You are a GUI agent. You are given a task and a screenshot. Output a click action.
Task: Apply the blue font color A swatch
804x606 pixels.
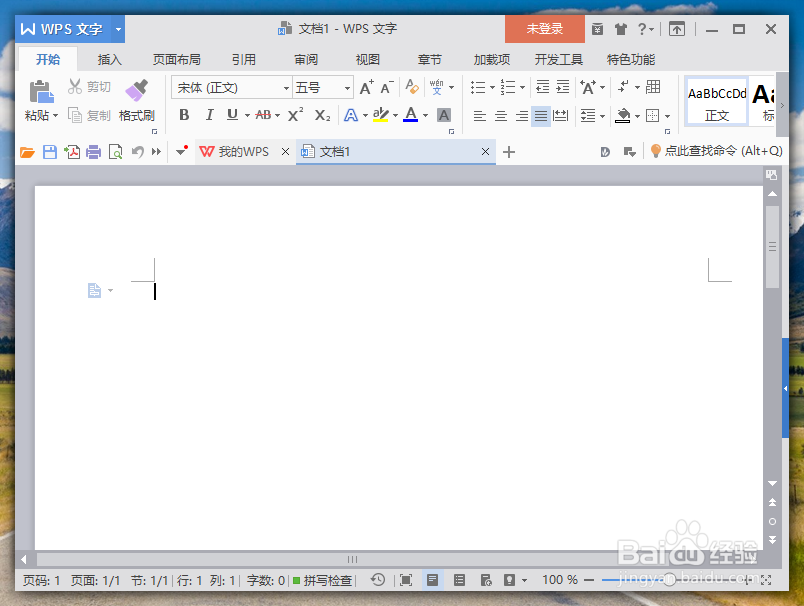click(x=410, y=115)
